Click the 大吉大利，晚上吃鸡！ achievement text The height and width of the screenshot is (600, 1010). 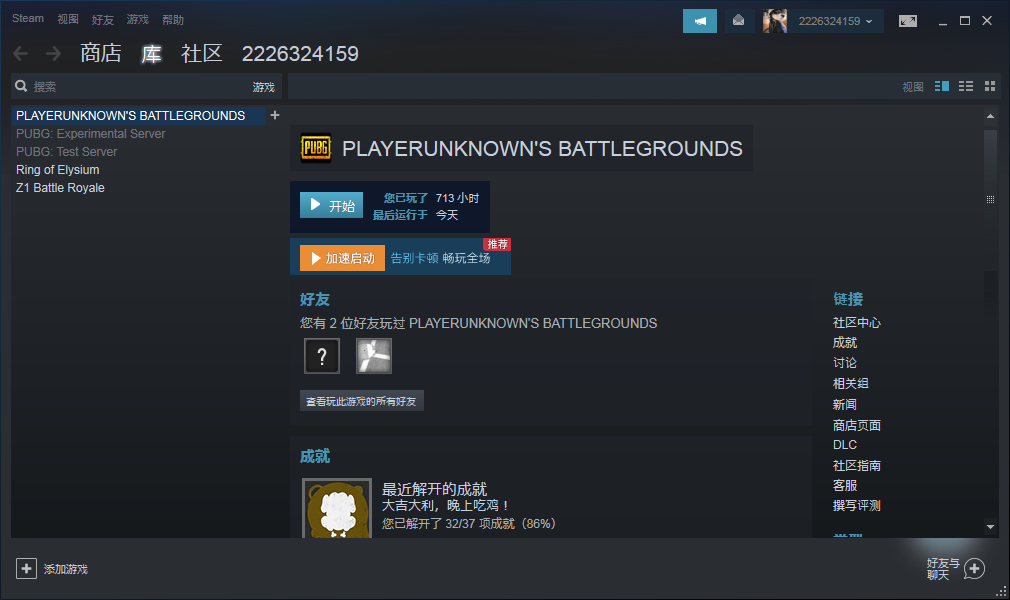(445, 505)
